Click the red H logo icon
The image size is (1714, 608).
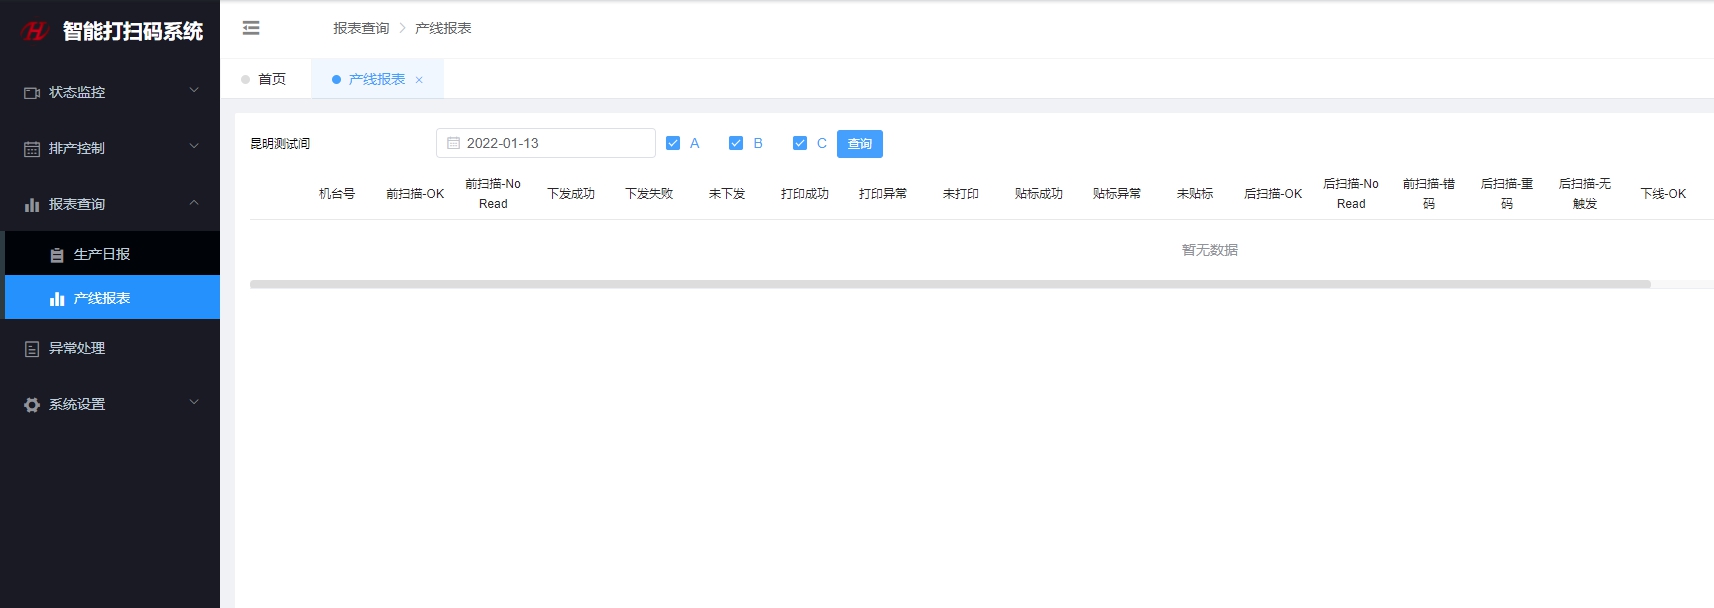35,31
